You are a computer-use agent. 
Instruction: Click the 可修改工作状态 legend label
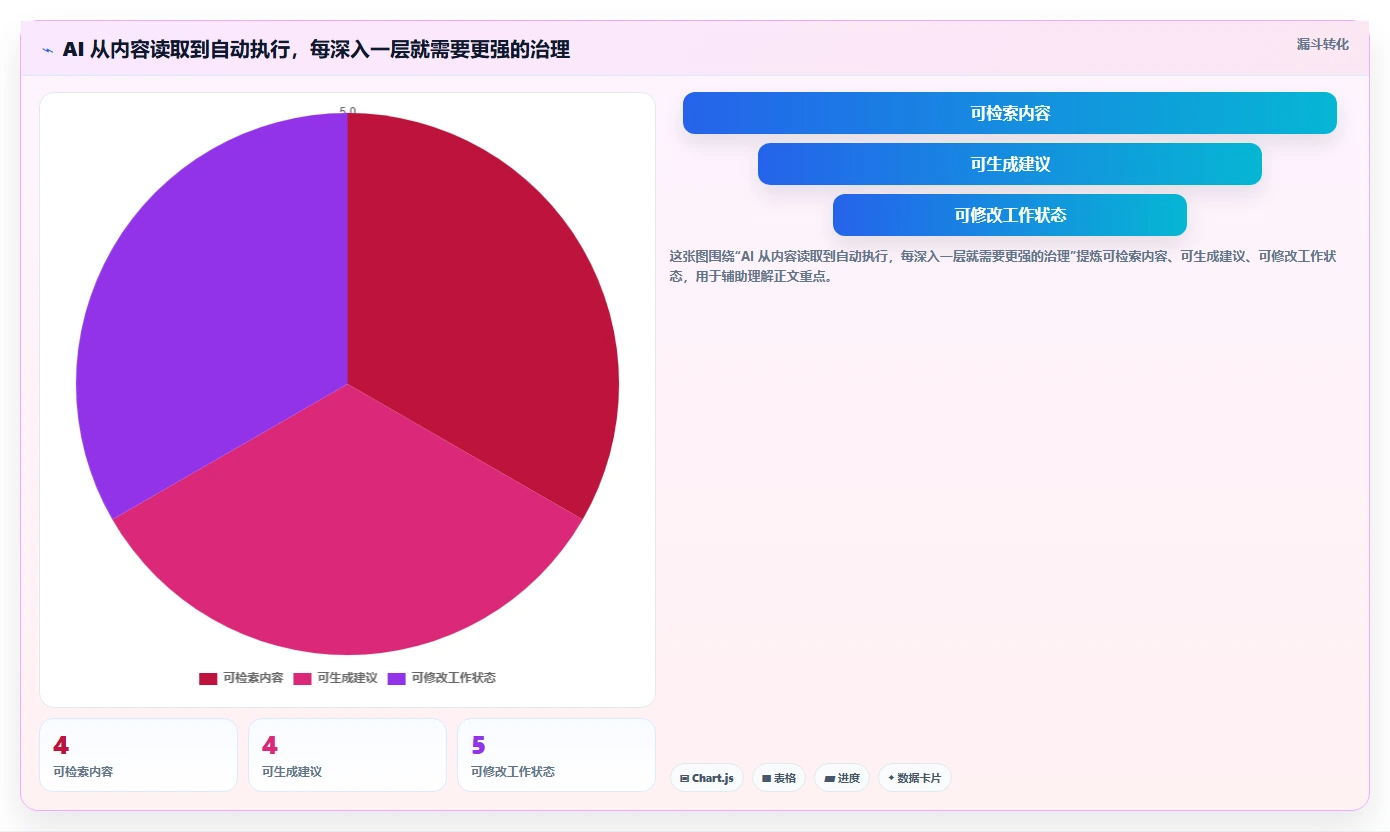tap(453, 678)
